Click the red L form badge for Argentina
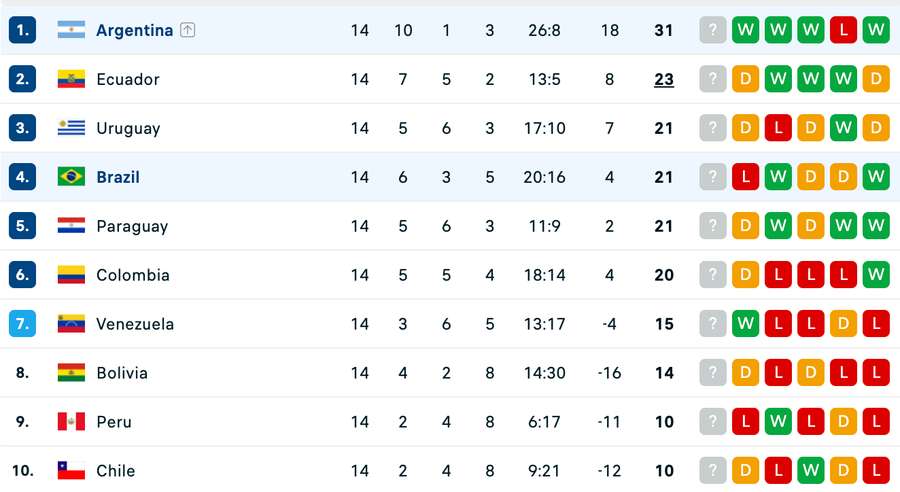 pos(843,30)
